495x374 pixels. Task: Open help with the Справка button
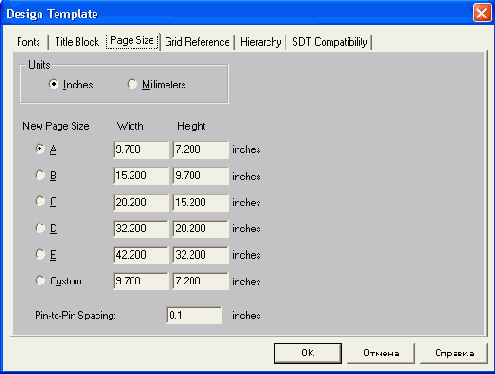click(454, 353)
